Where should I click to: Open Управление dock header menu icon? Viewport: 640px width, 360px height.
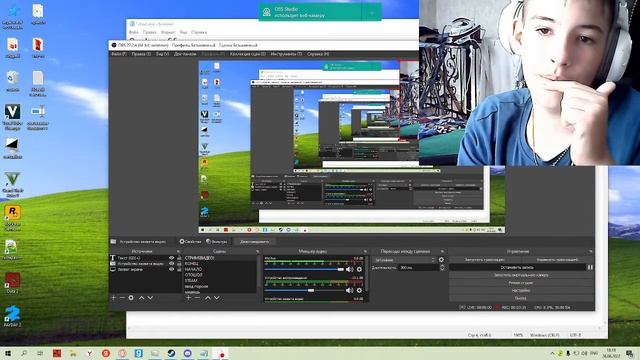tap(591, 251)
